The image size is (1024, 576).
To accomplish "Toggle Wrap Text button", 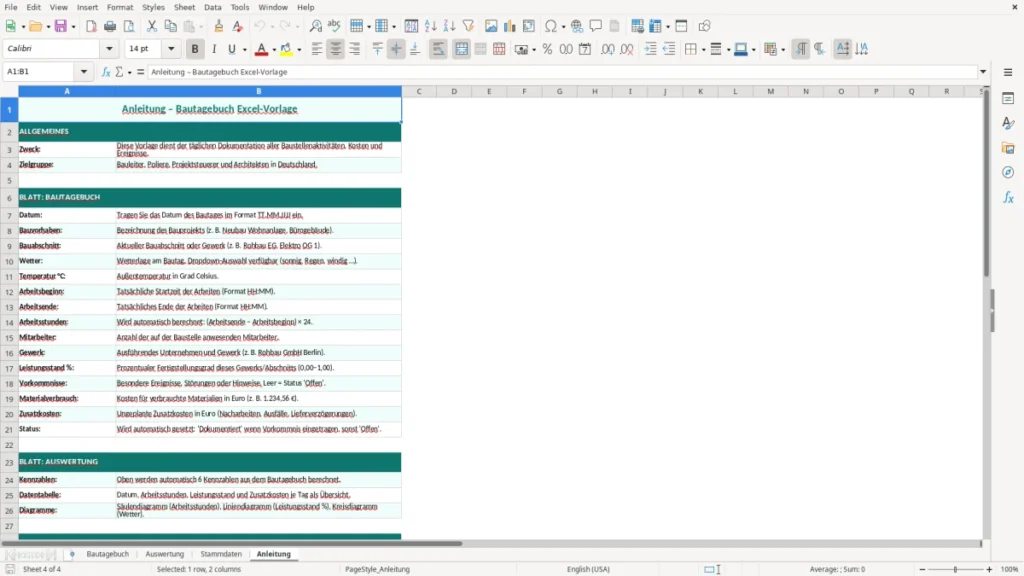I will (438, 49).
